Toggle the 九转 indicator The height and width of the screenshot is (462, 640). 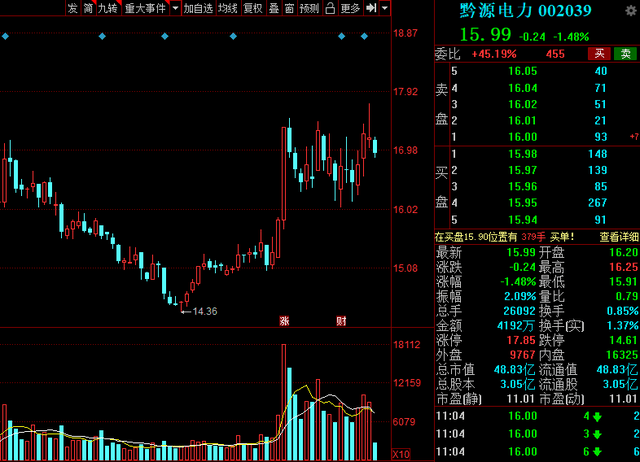tap(108, 8)
